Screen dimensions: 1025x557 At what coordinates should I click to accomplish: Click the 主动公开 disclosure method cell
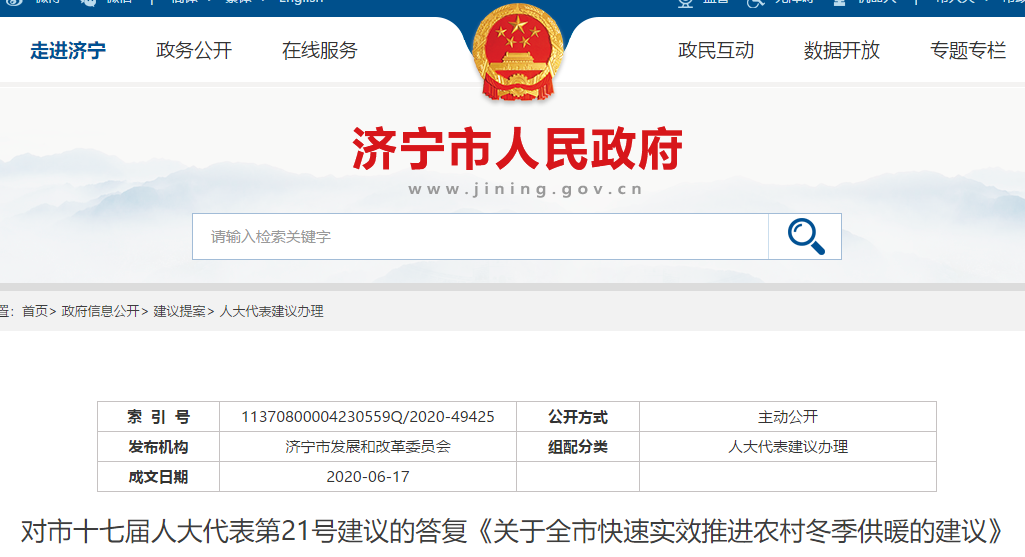pyautogui.click(x=787, y=417)
